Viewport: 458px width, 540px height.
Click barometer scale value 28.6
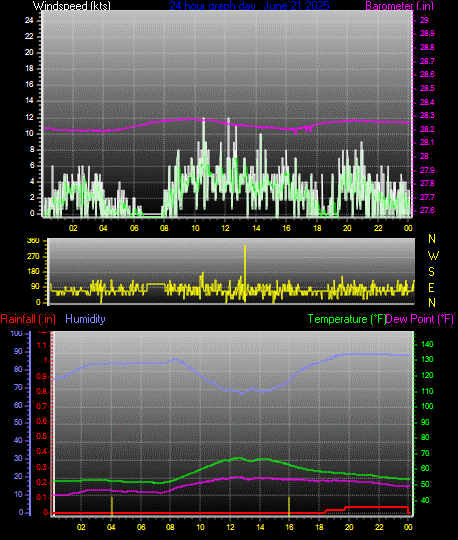pyautogui.click(x=427, y=74)
